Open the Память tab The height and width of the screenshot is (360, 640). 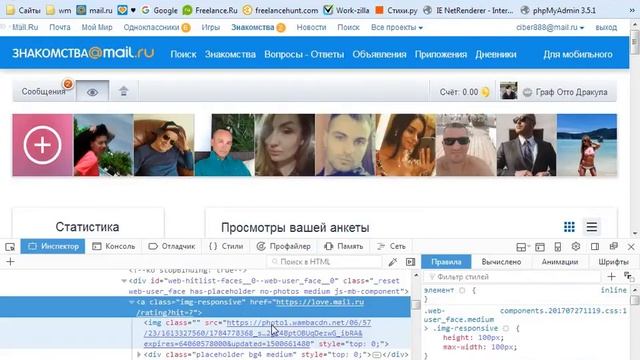click(x=343, y=247)
